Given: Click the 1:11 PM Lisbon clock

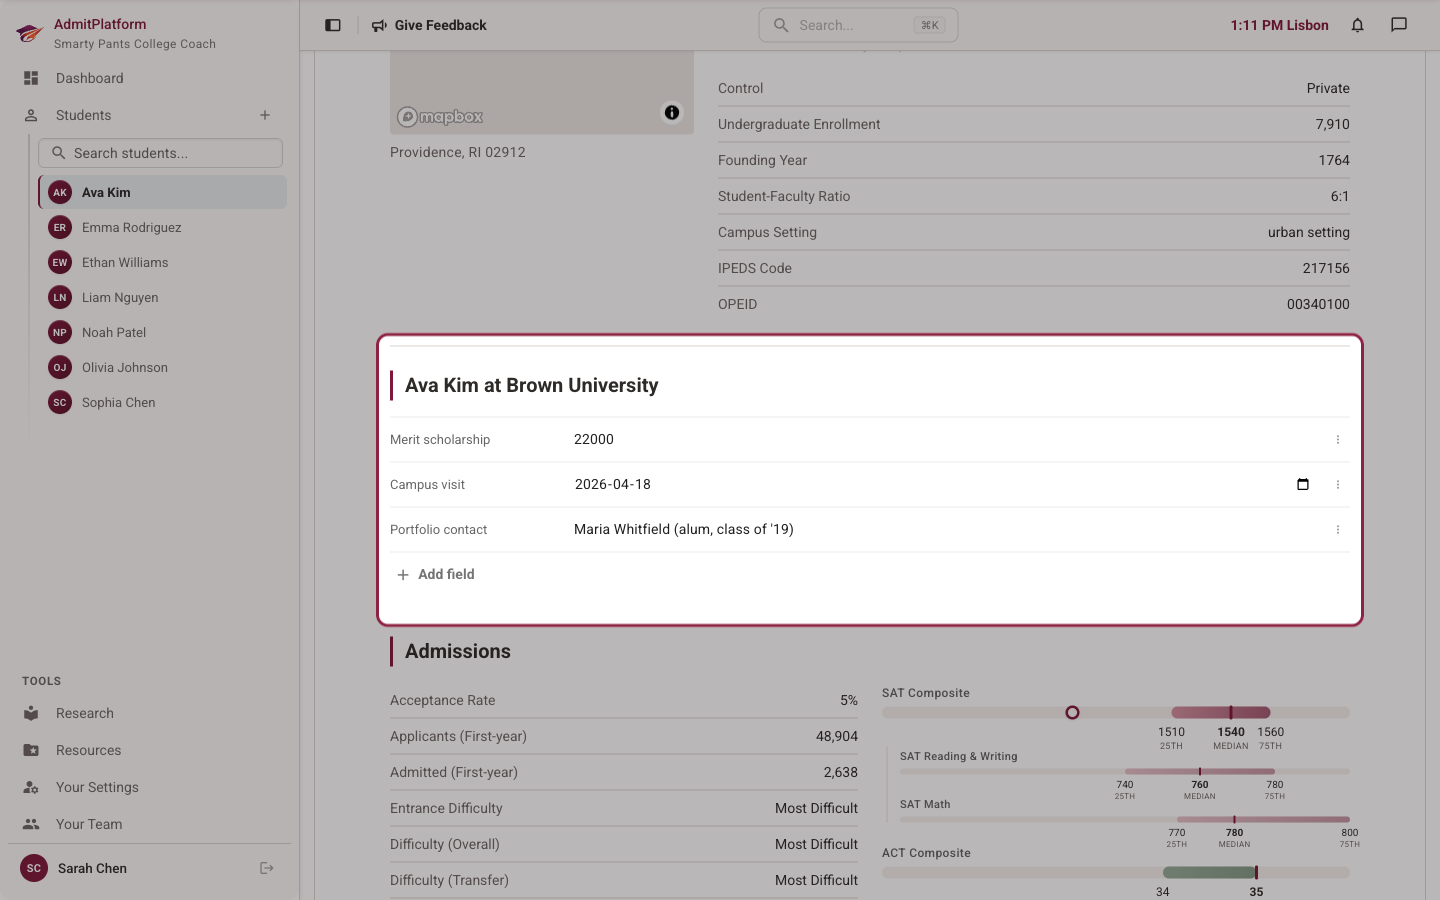Looking at the screenshot, I should click(1280, 25).
